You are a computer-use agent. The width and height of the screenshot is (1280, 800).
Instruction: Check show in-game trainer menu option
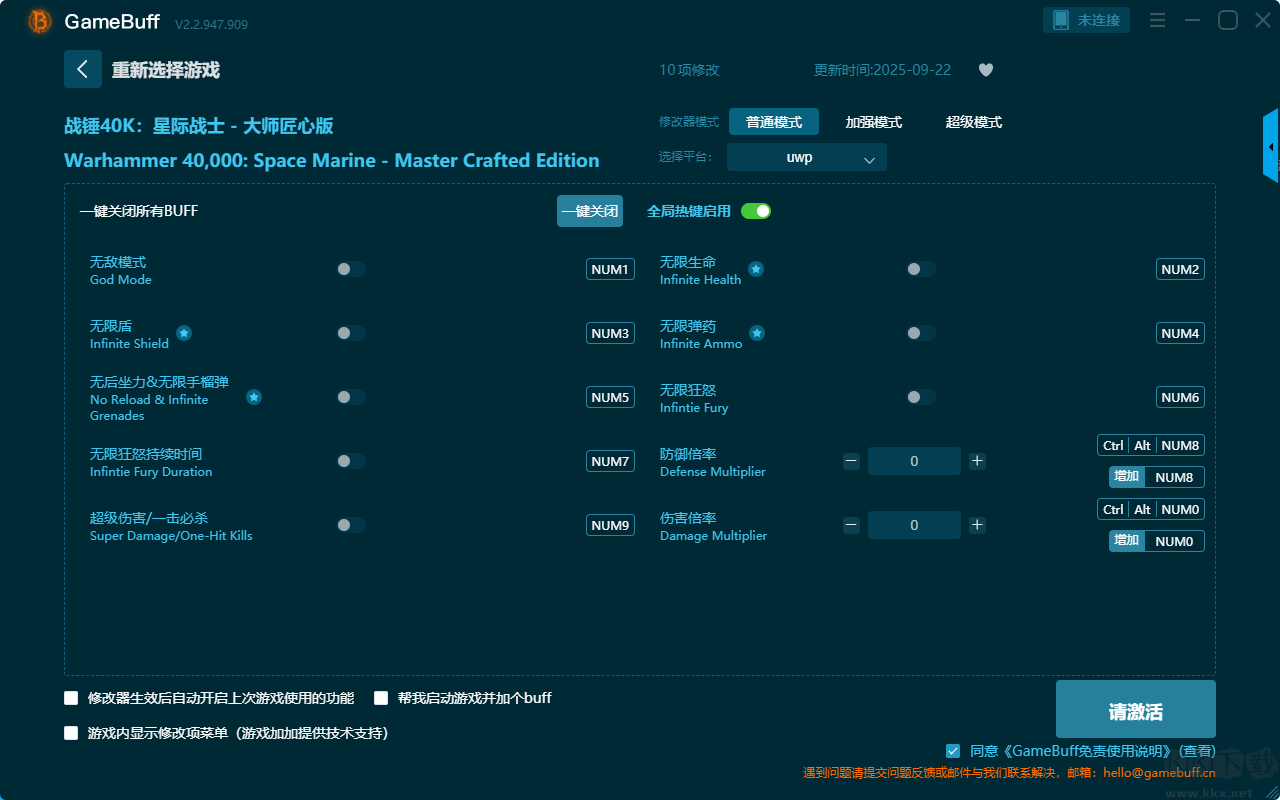pyautogui.click(x=71, y=733)
